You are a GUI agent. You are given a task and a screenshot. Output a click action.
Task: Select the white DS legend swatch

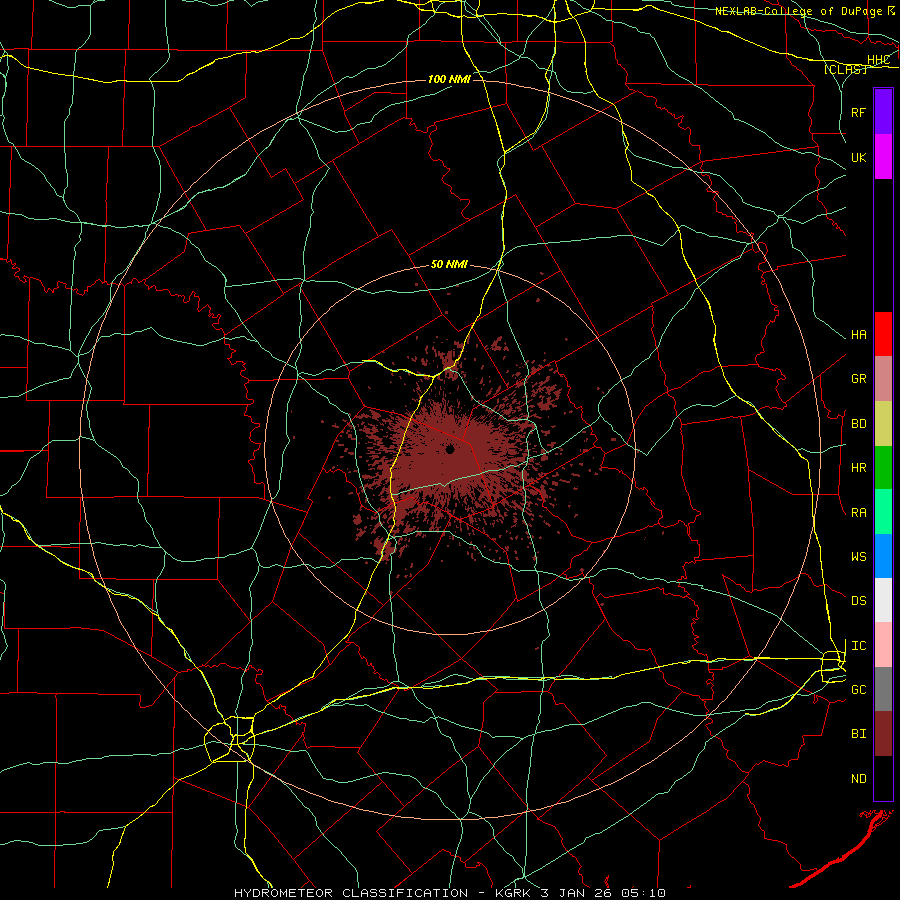(x=883, y=600)
